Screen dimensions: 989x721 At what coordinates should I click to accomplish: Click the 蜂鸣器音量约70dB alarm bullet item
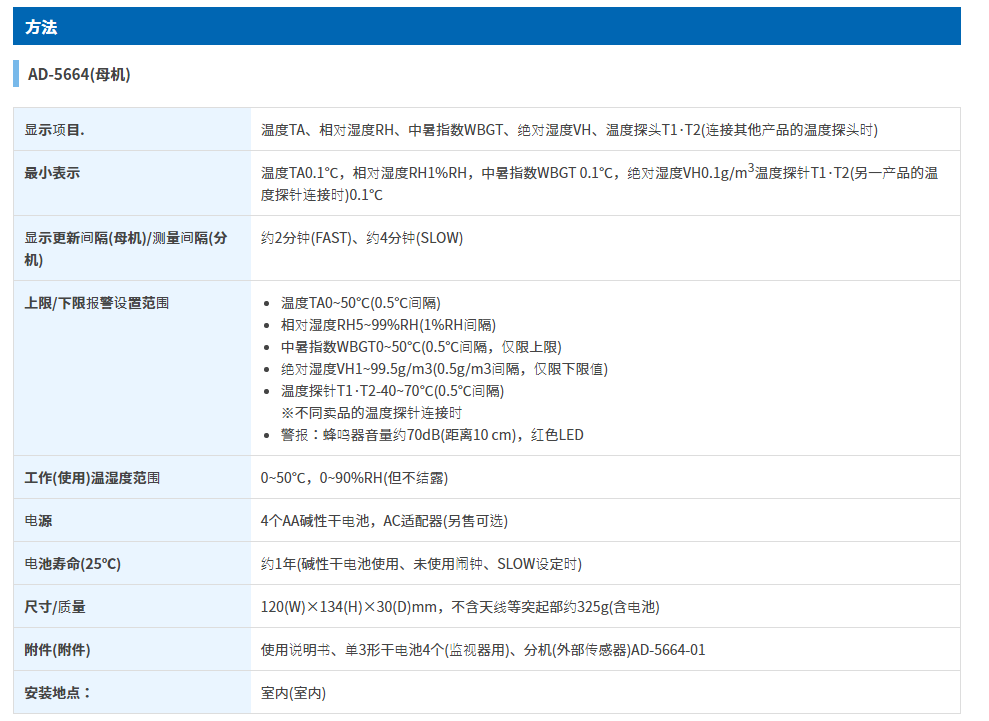[432, 435]
